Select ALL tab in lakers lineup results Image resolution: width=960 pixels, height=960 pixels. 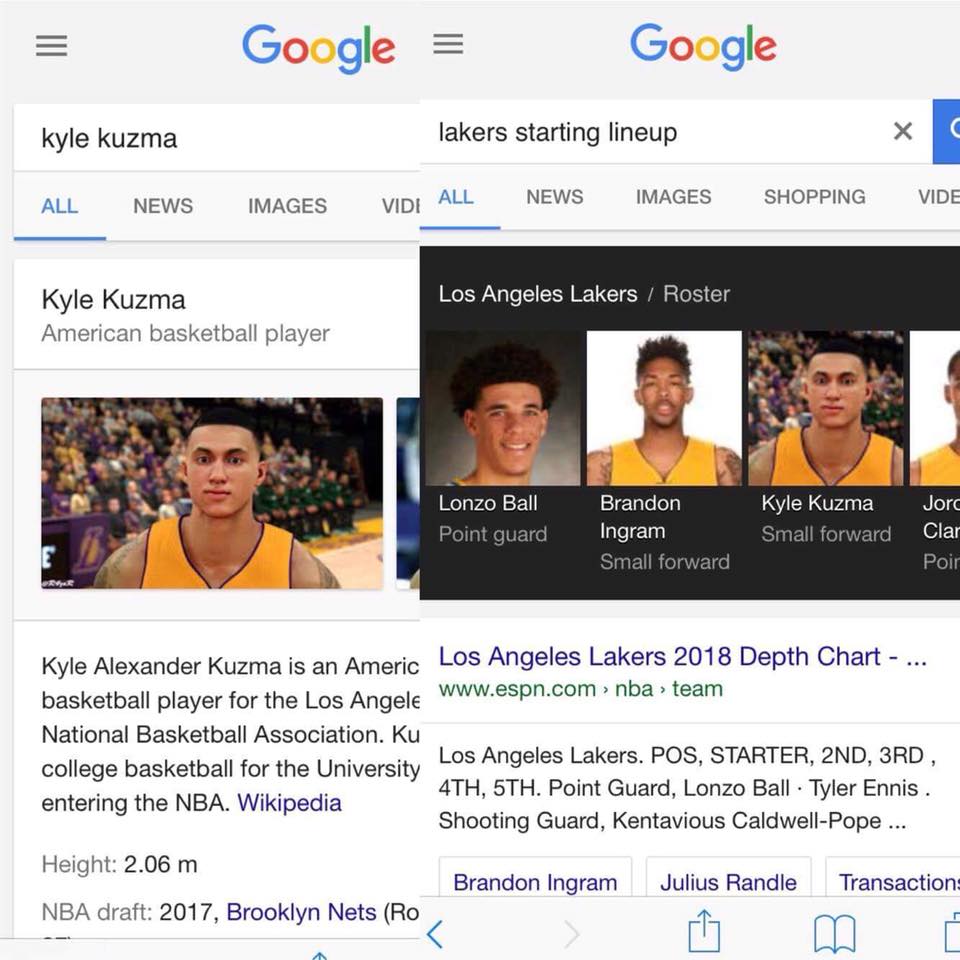pos(456,197)
